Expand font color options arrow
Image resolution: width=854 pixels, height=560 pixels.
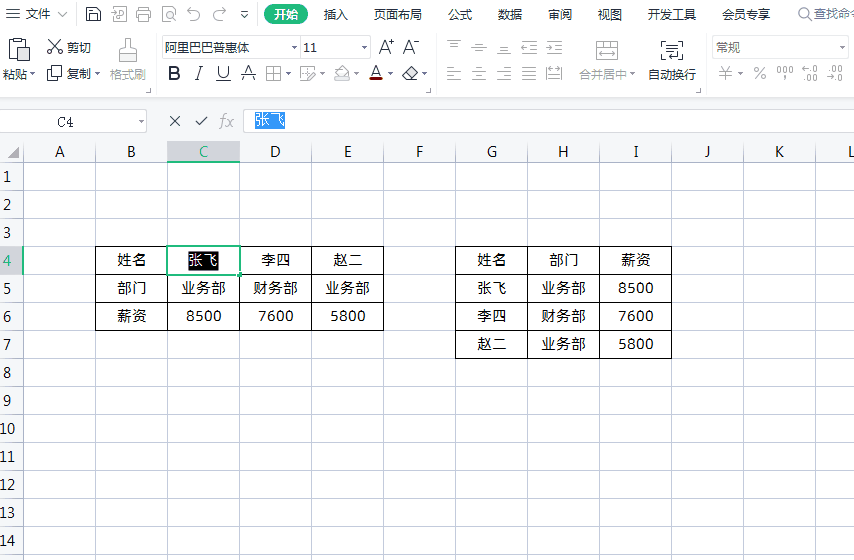click(x=391, y=74)
